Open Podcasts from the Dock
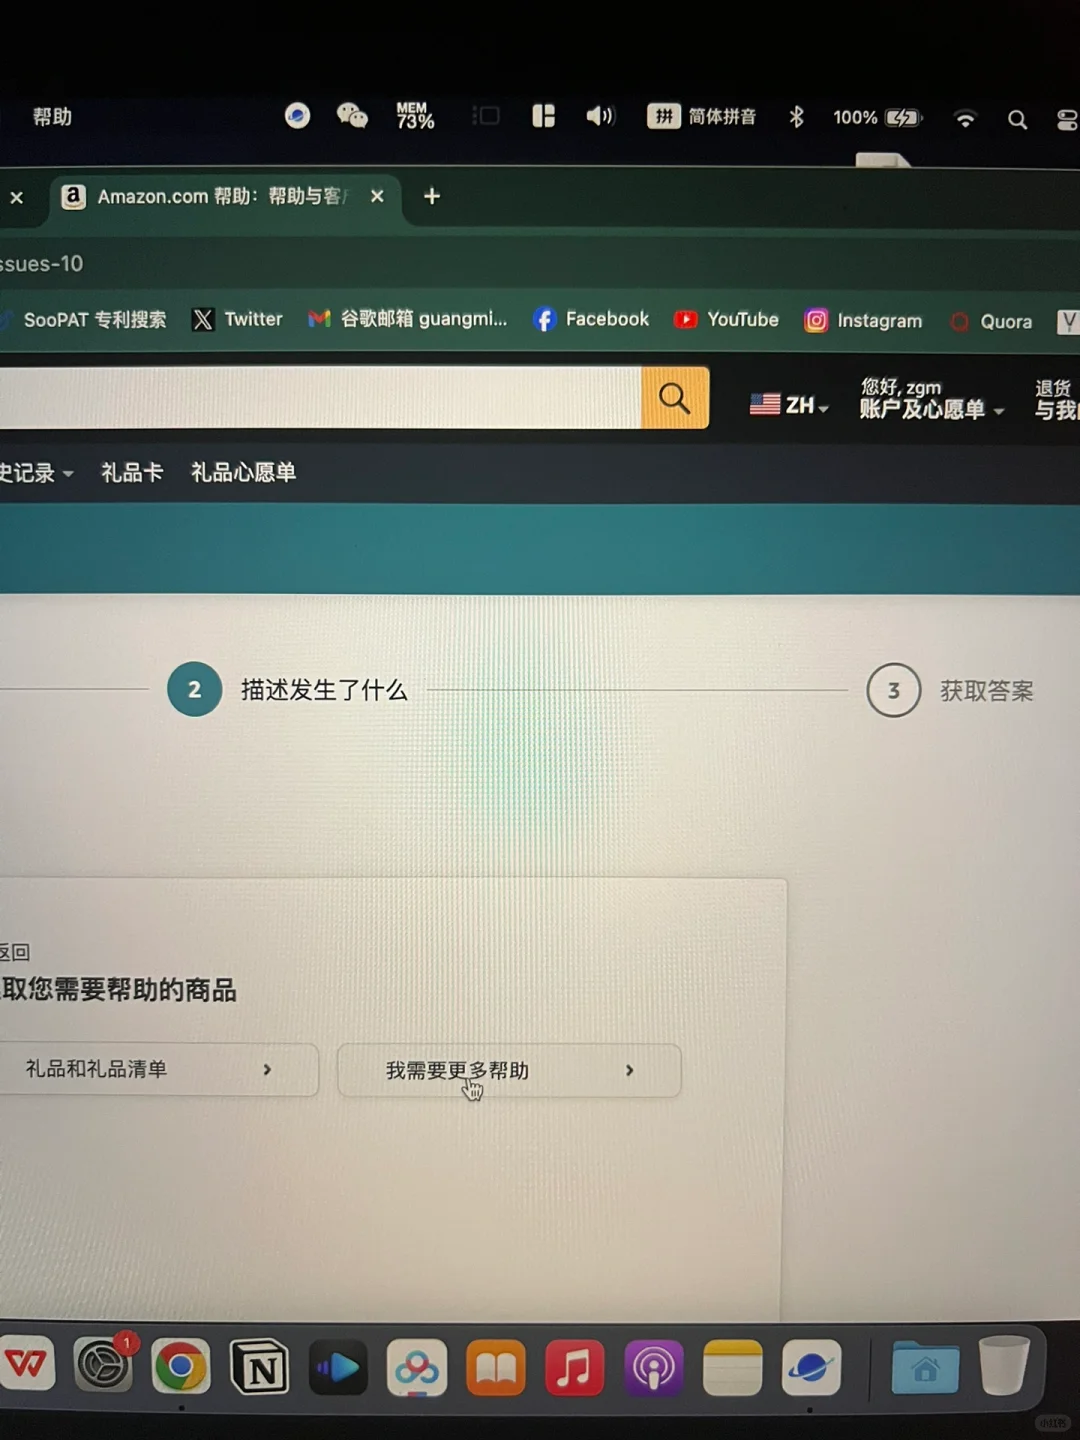1080x1440 pixels. [654, 1367]
